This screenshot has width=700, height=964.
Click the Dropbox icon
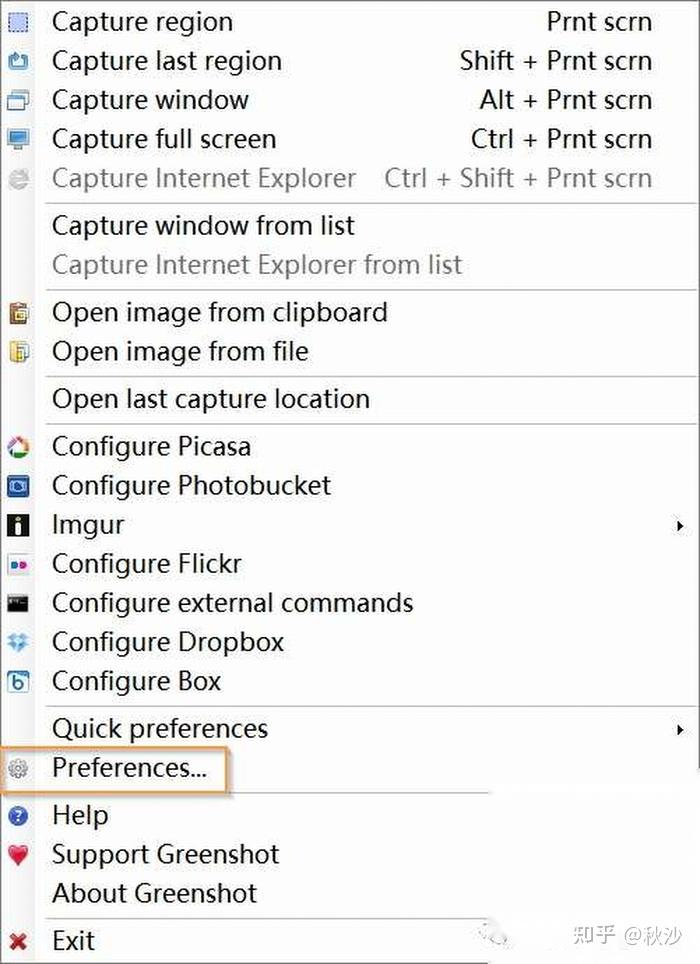point(18,642)
